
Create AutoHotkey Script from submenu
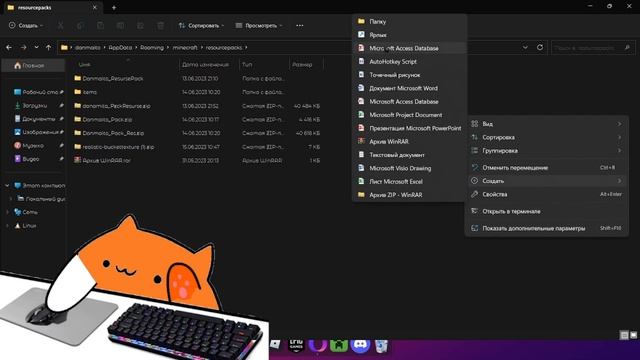point(409,62)
